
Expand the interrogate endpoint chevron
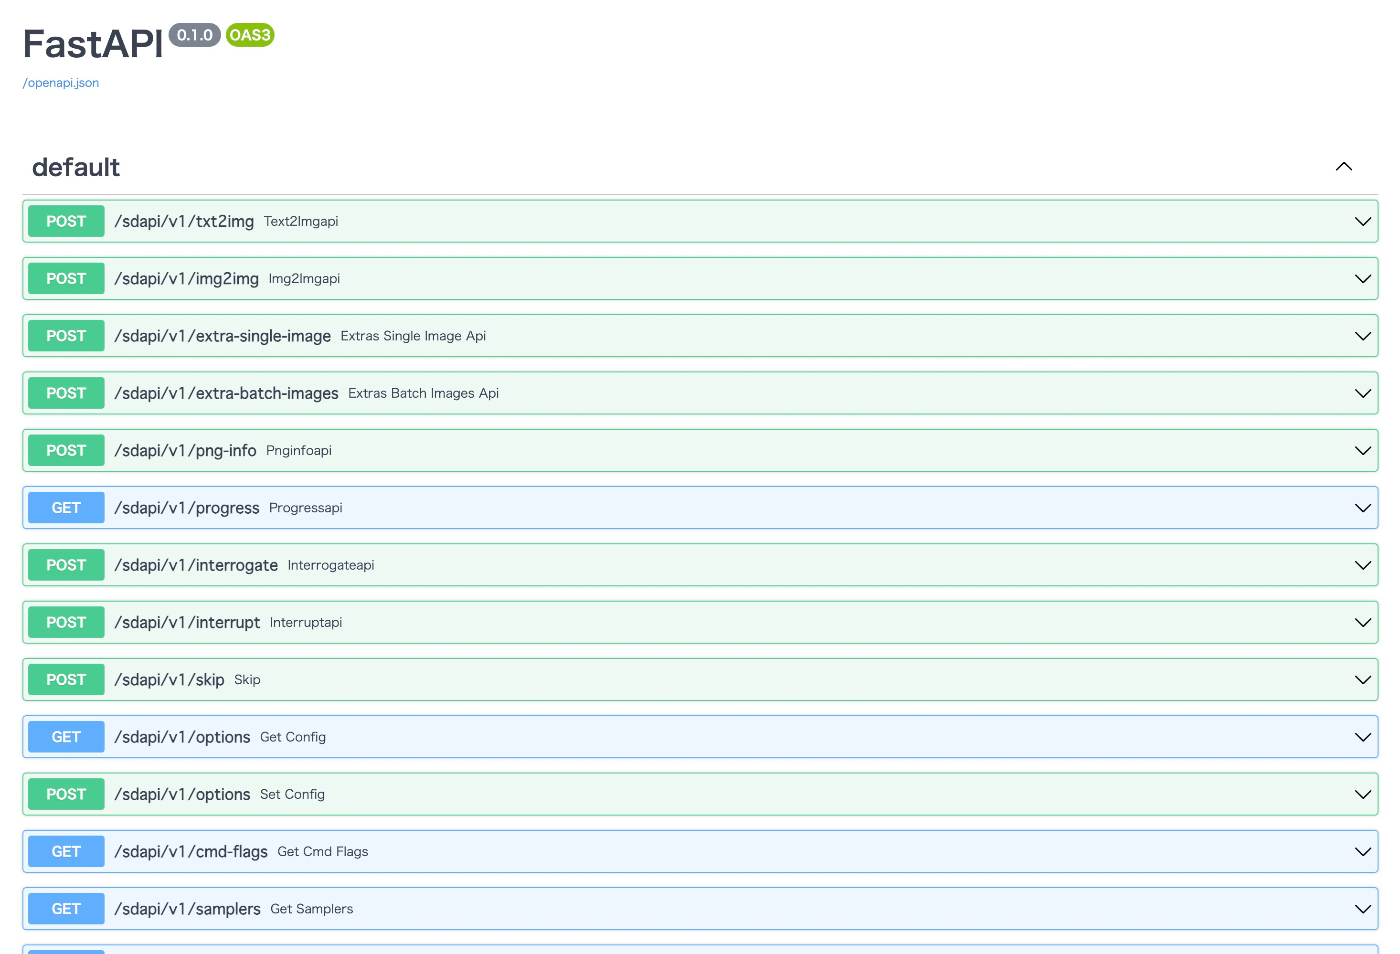point(1362,565)
